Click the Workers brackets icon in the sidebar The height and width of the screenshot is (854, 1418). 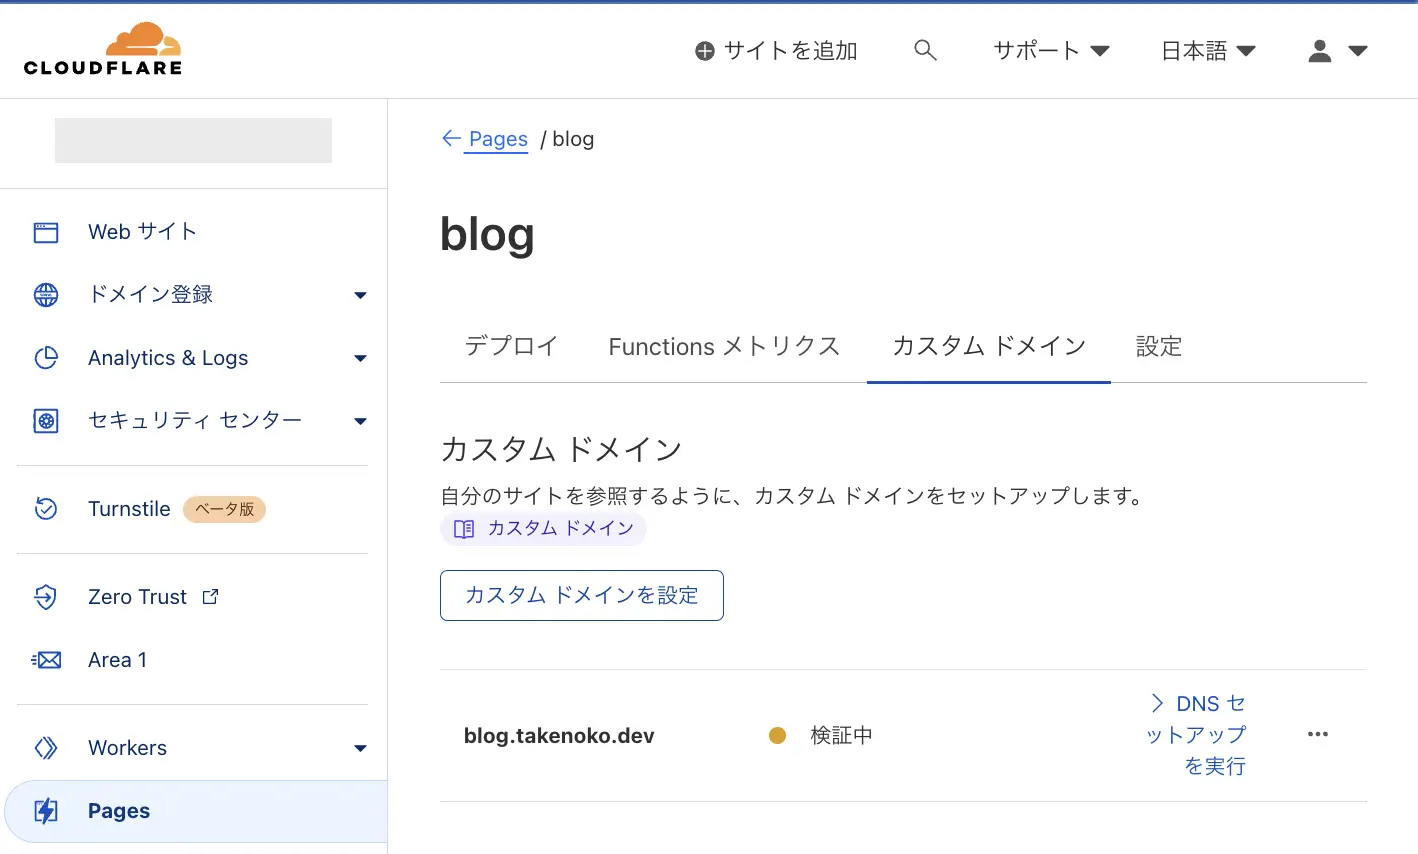[46, 747]
